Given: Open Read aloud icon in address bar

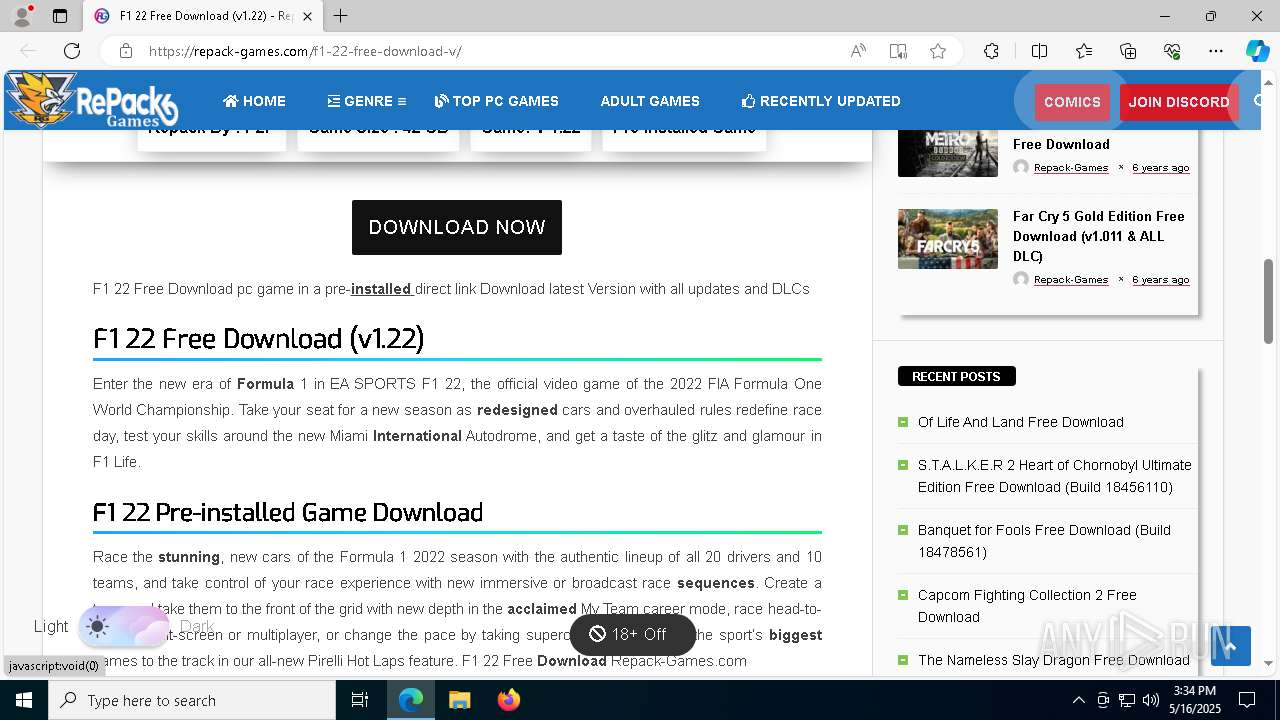Looking at the screenshot, I should coord(858,51).
